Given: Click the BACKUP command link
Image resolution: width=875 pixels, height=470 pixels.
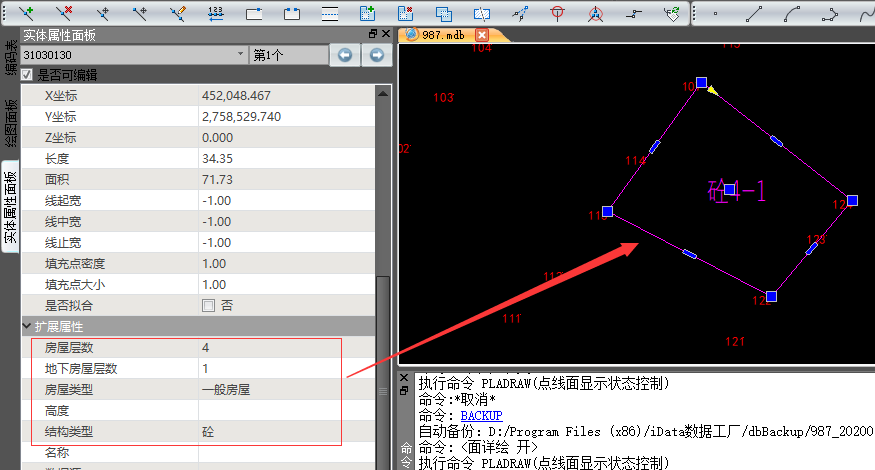Looking at the screenshot, I should coord(481,416).
